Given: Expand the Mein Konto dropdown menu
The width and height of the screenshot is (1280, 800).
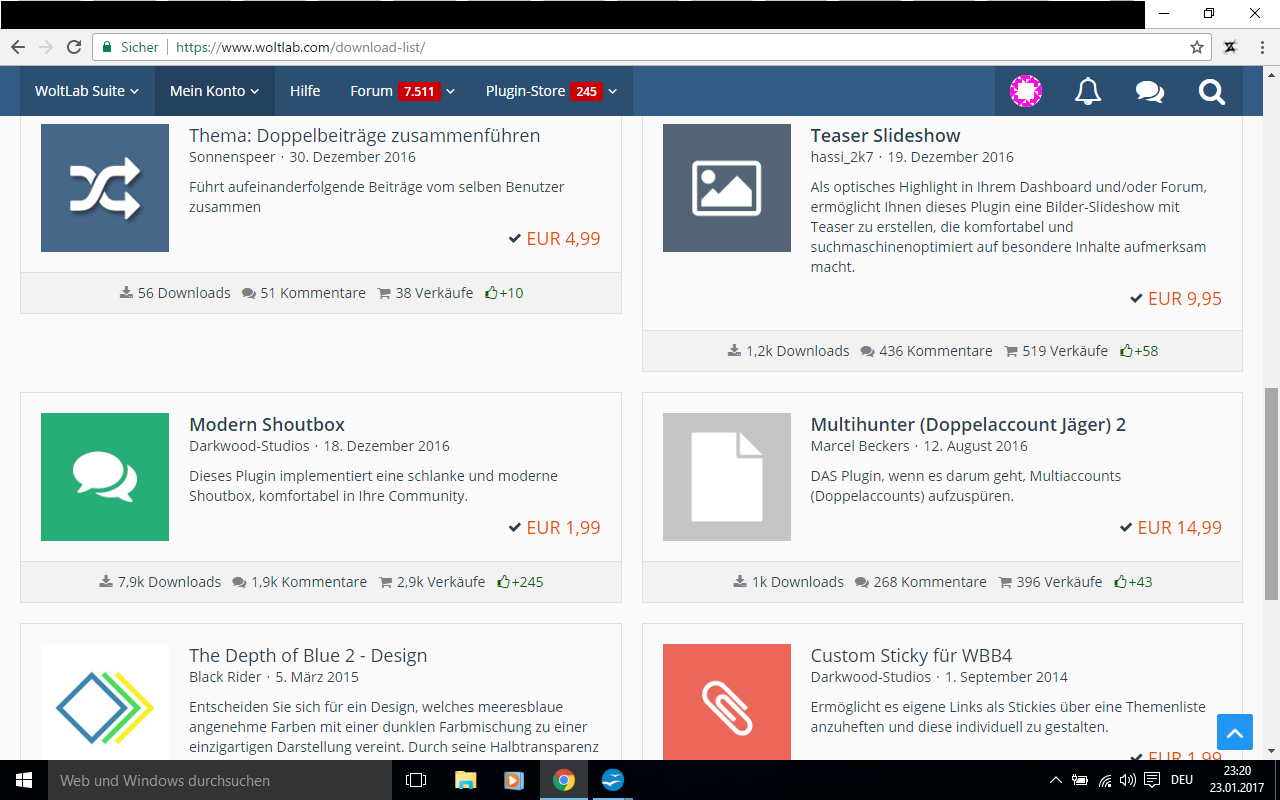Looking at the screenshot, I should pyautogui.click(x=214, y=91).
